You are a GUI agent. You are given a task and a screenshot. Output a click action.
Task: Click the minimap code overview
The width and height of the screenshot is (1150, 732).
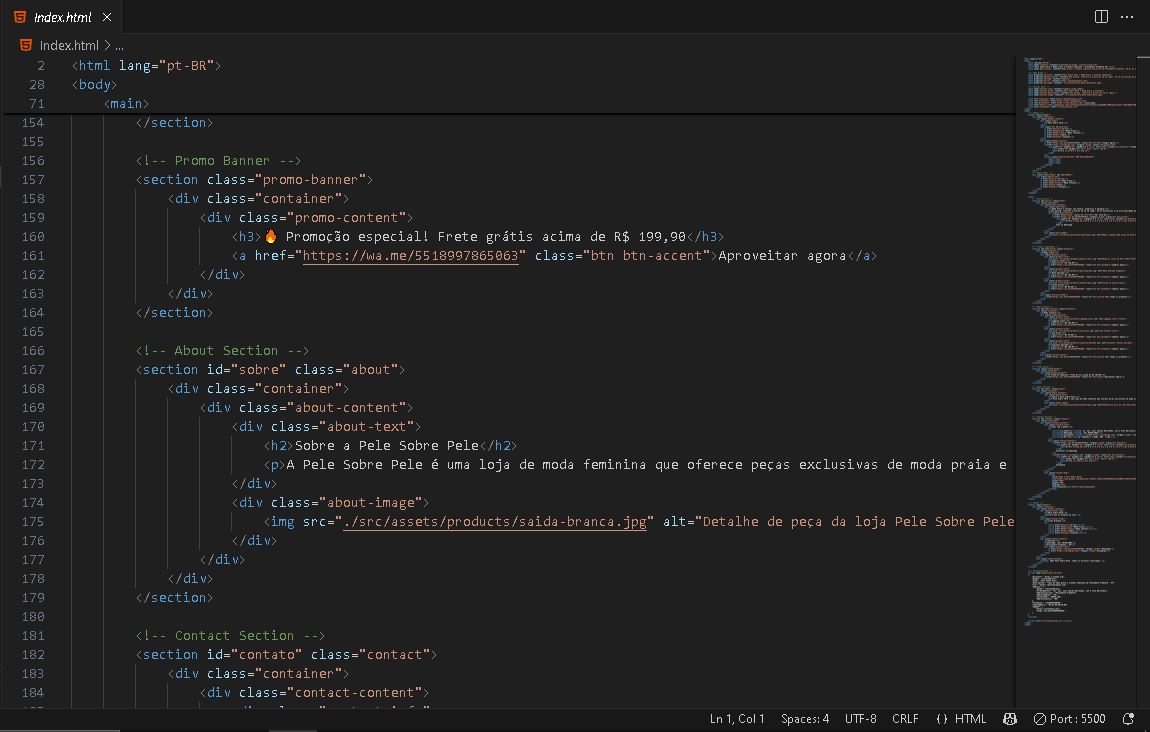1082,341
